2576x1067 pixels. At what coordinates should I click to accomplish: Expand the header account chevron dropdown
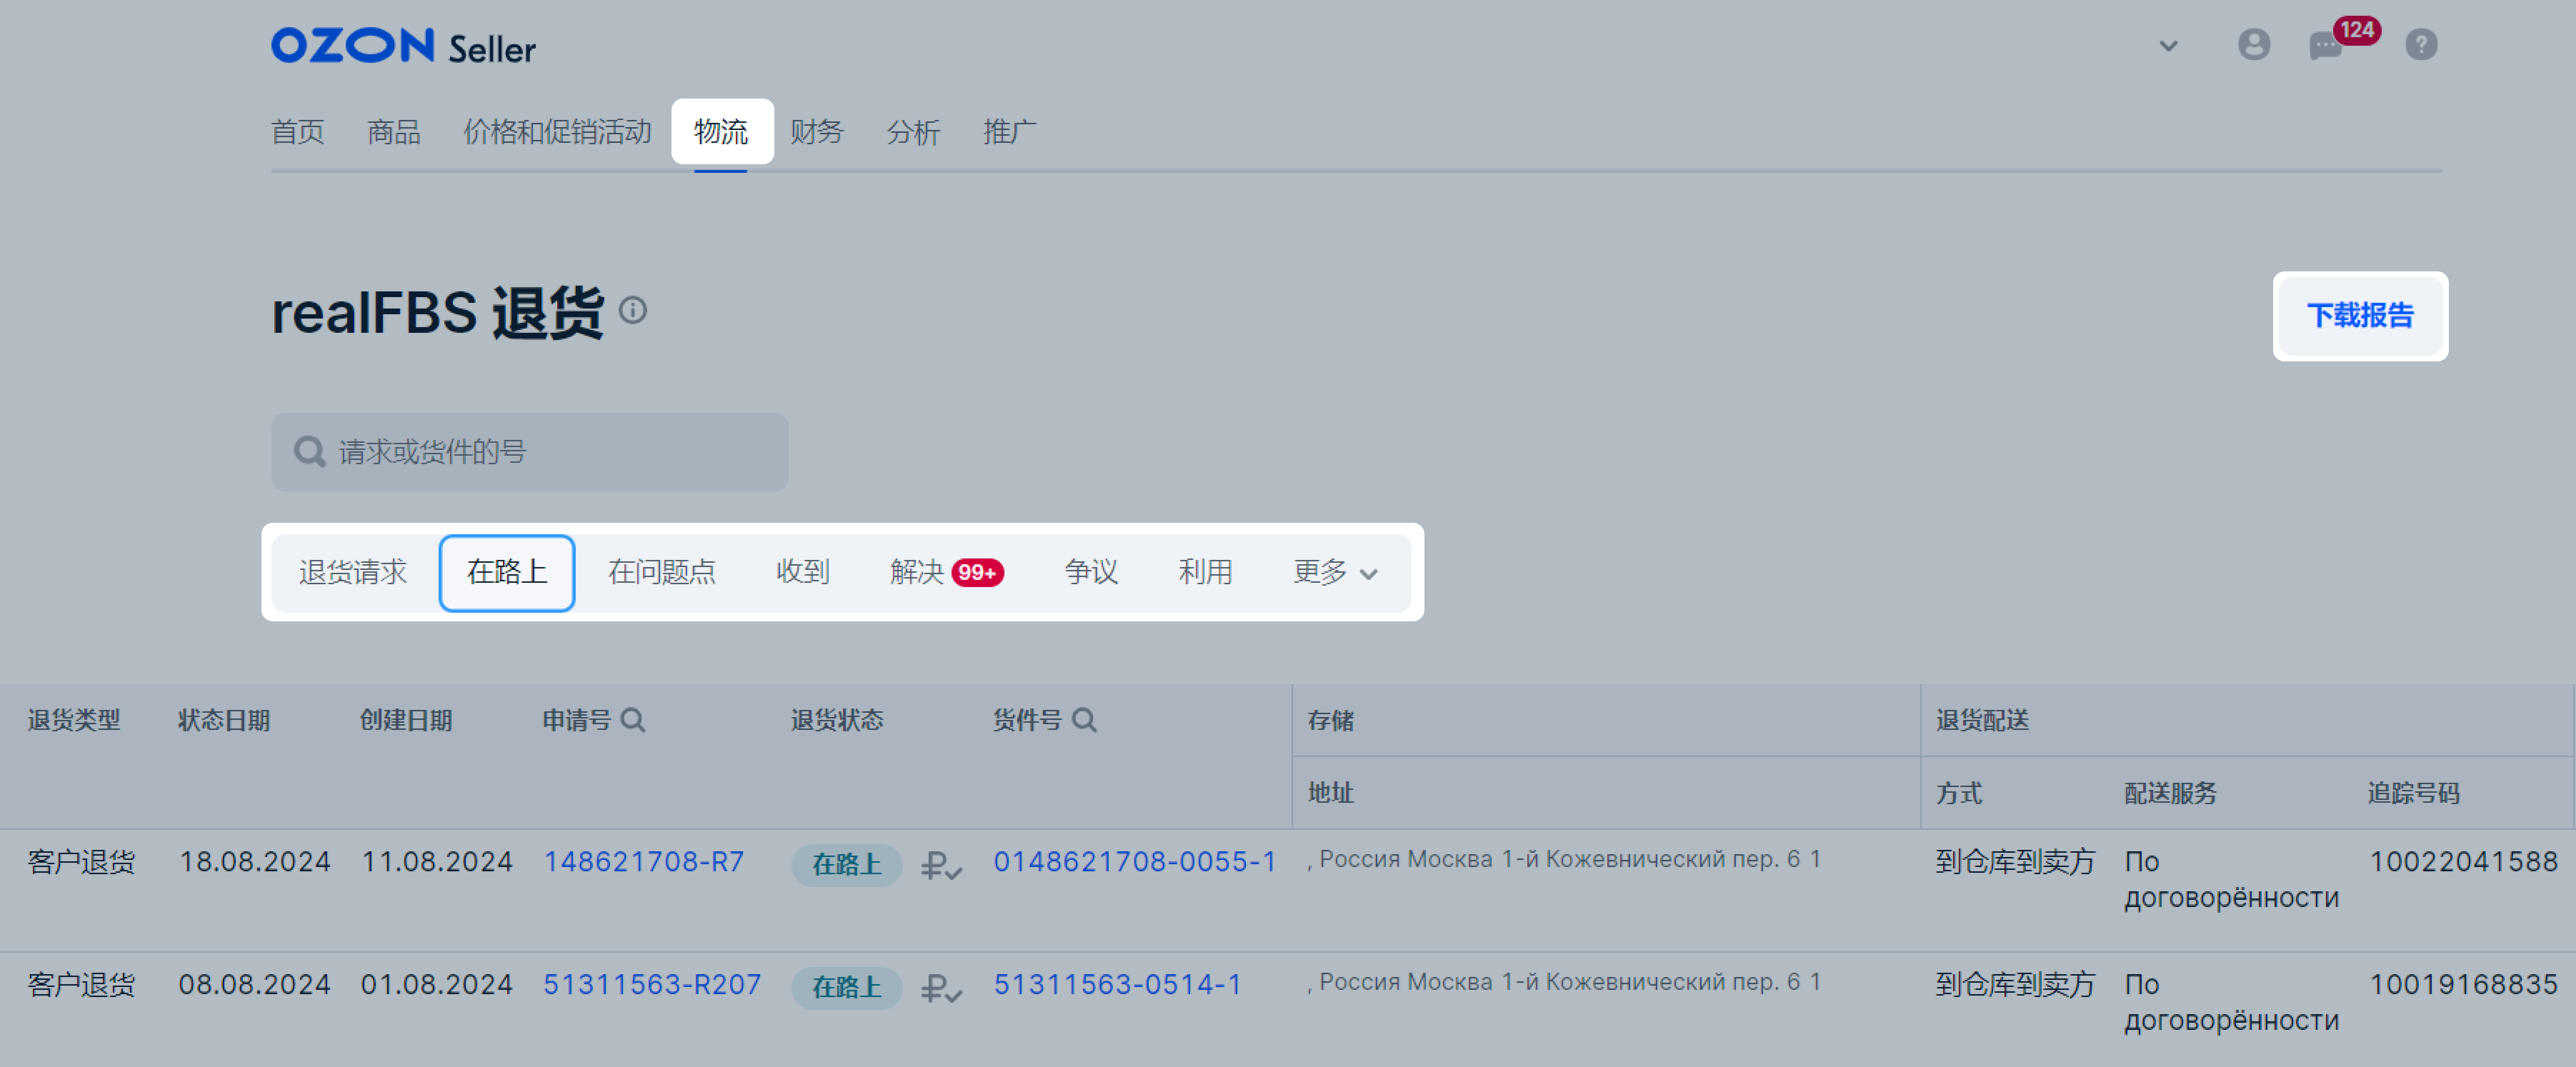click(x=2168, y=46)
